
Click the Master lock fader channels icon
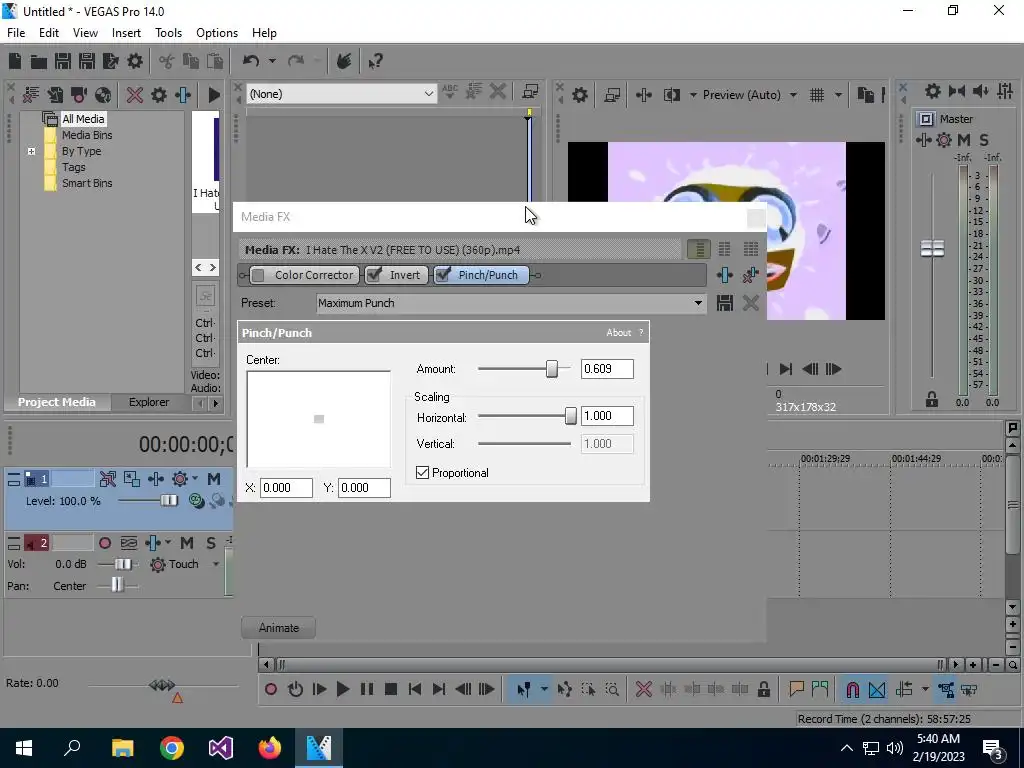[x=932, y=400]
